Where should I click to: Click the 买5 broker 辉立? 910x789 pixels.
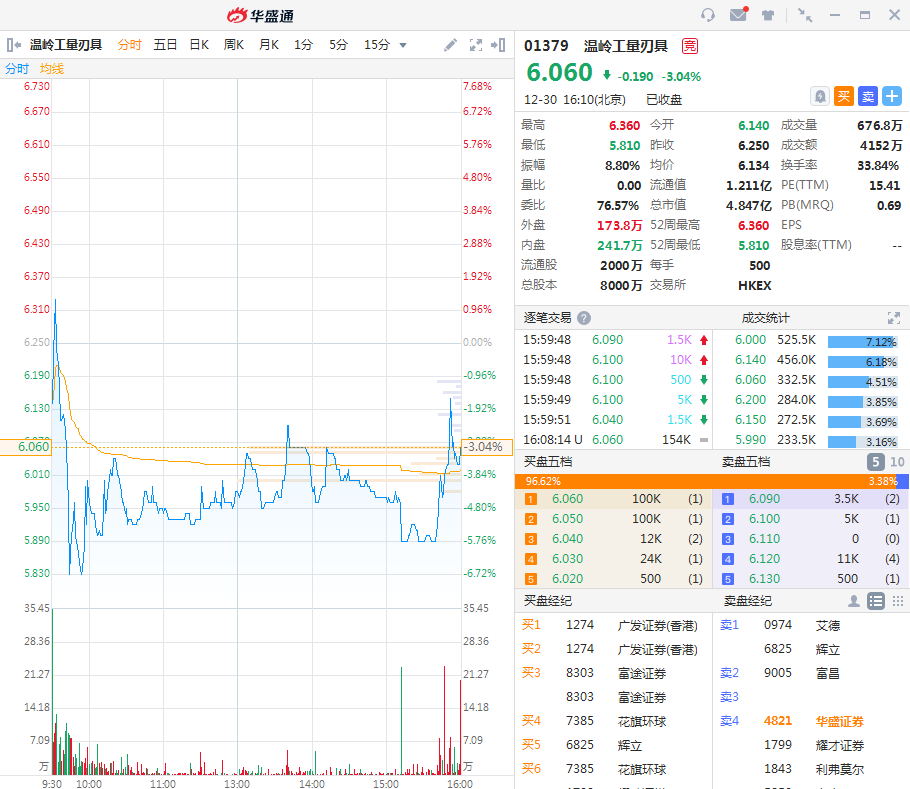630,745
